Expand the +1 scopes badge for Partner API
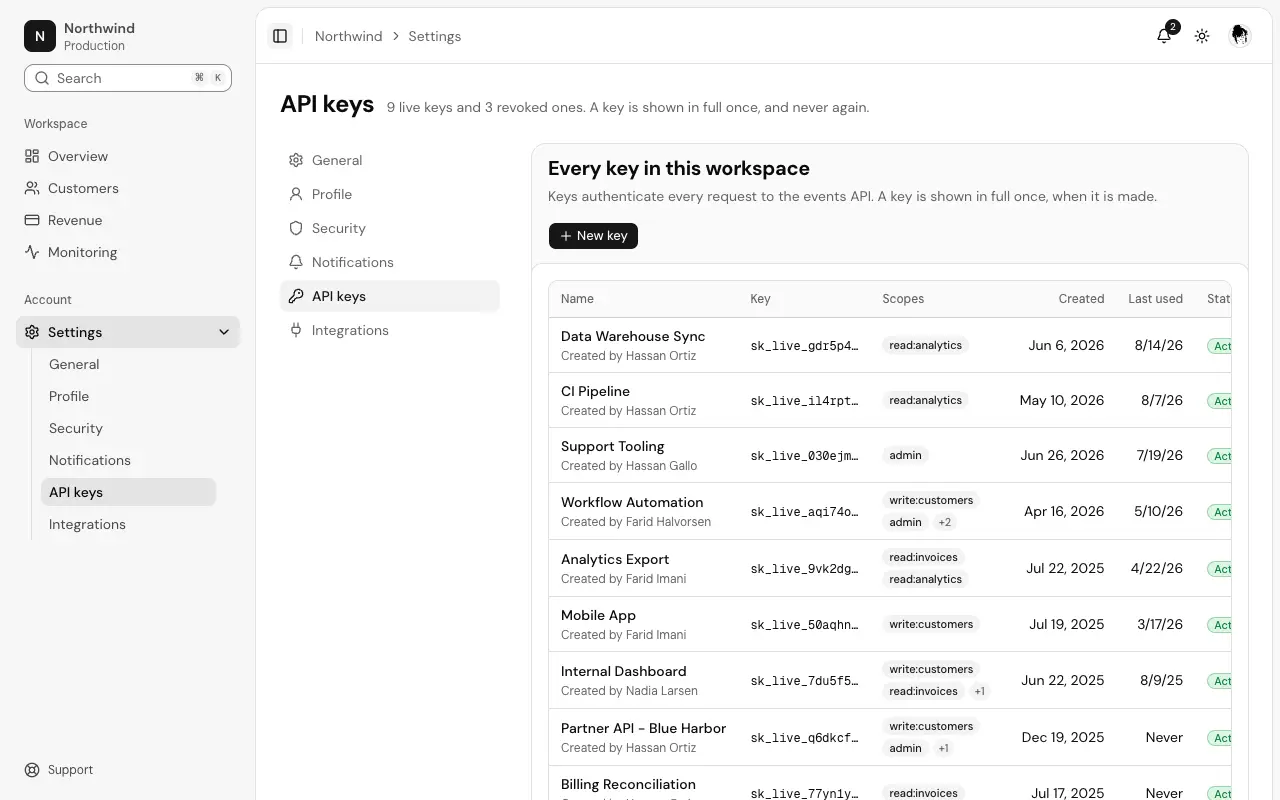1280x800 pixels. pyautogui.click(x=943, y=748)
